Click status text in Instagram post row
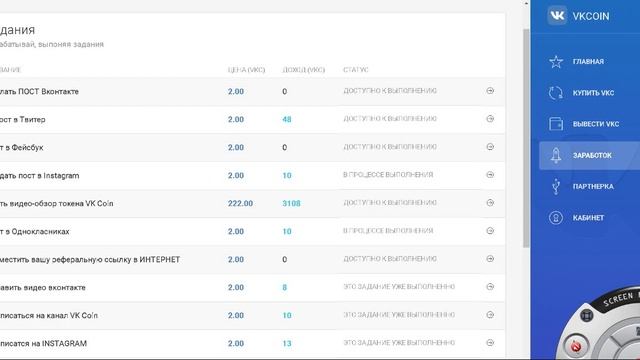Image resolution: width=640 pixels, height=360 pixels. tap(388, 175)
